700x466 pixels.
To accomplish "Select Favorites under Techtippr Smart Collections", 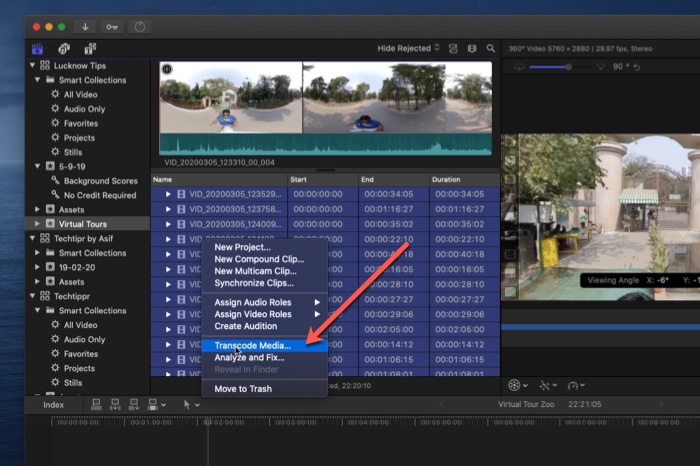I will tap(80, 354).
